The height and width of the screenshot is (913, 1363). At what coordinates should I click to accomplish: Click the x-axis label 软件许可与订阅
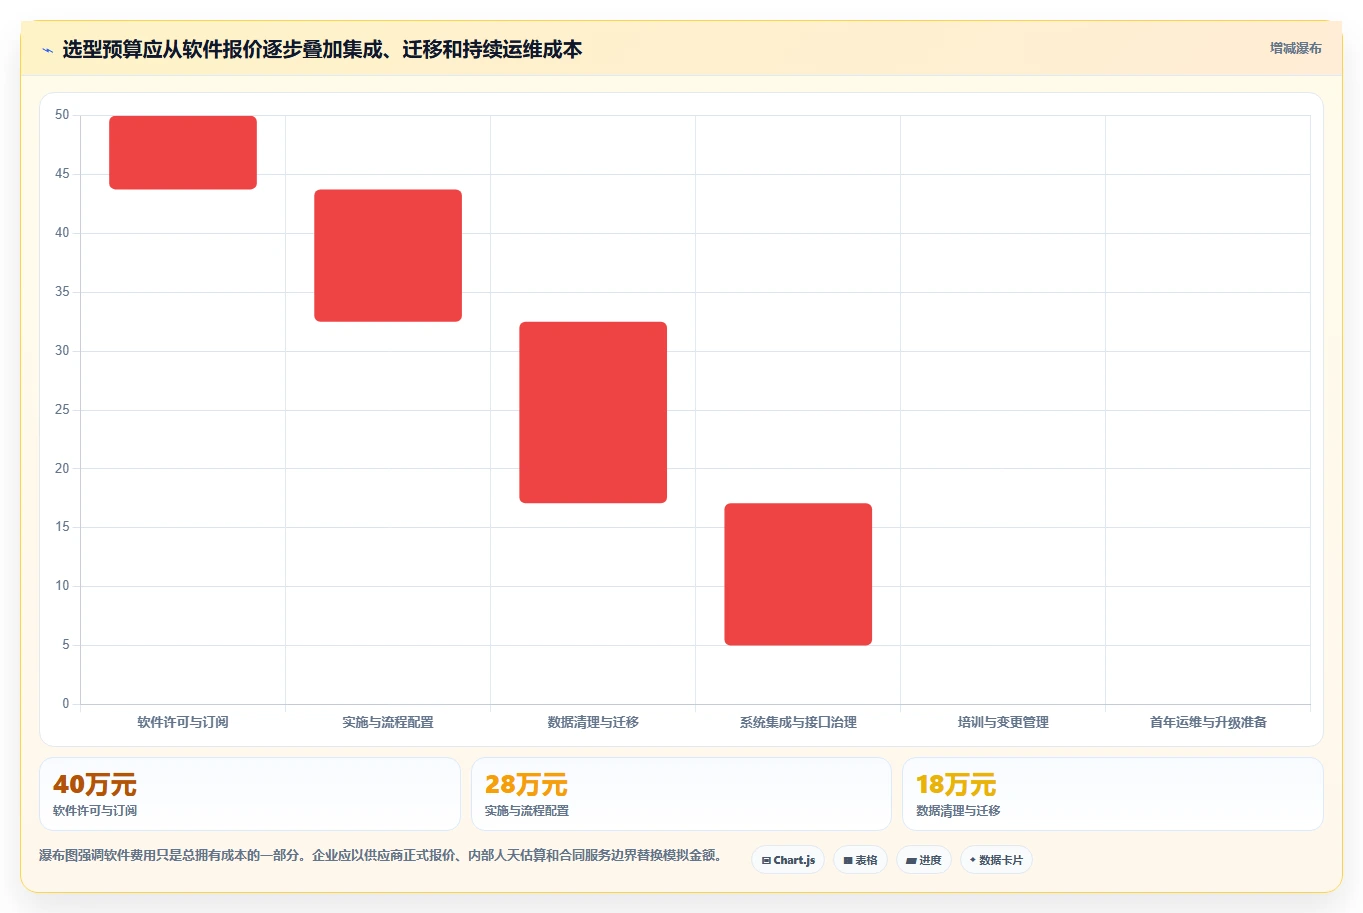(183, 722)
